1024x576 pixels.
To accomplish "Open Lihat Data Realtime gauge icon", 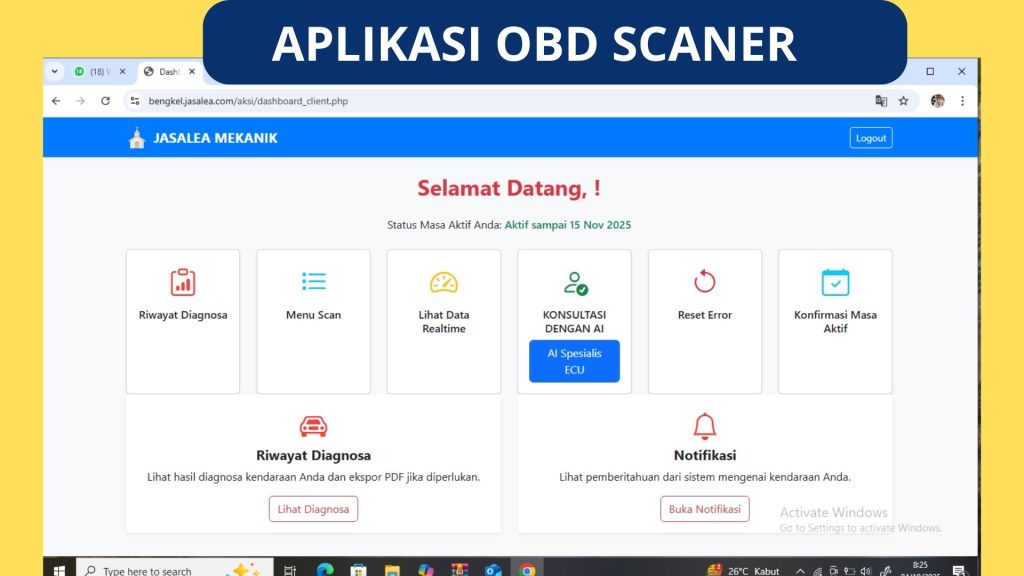I will [x=443, y=282].
